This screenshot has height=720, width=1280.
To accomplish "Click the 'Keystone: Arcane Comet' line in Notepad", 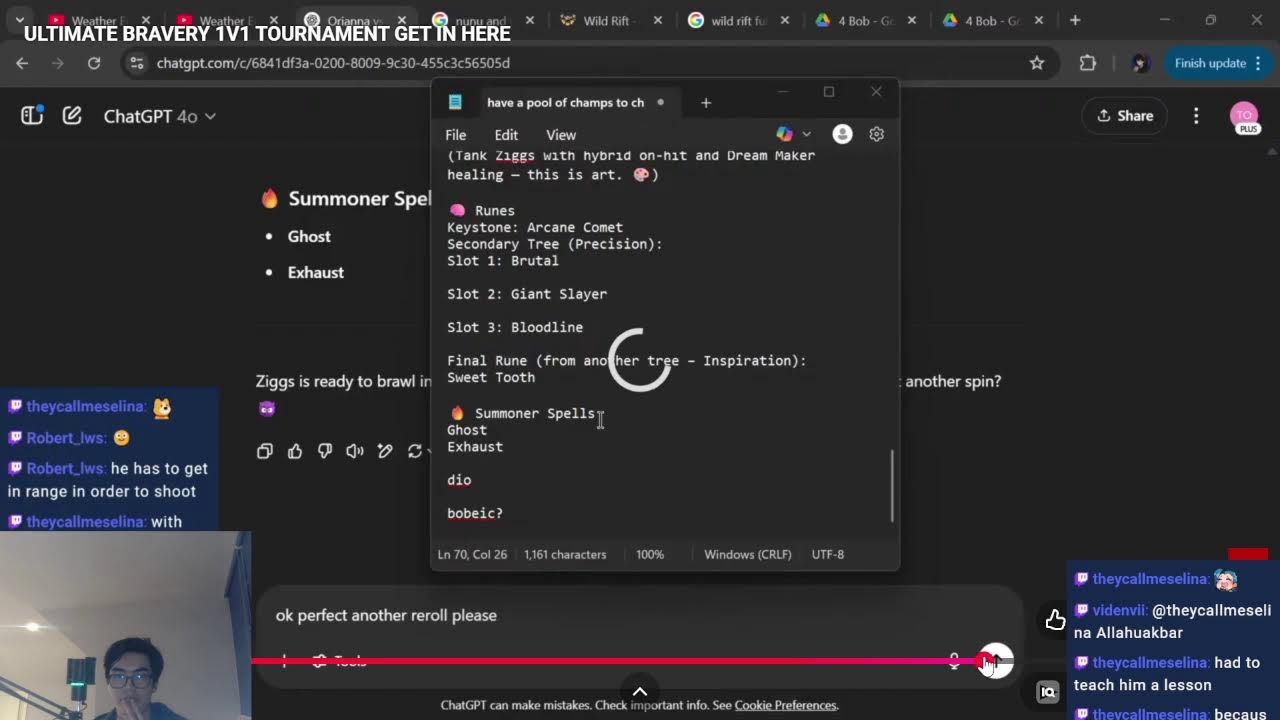I will pos(535,227).
